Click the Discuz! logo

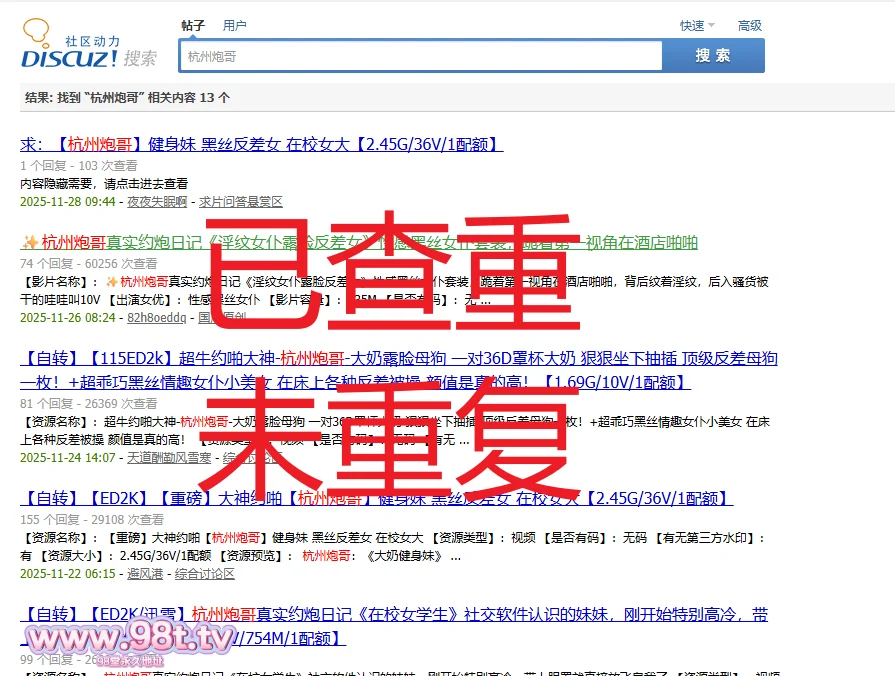pyautogui.click(x=70, y=58)
